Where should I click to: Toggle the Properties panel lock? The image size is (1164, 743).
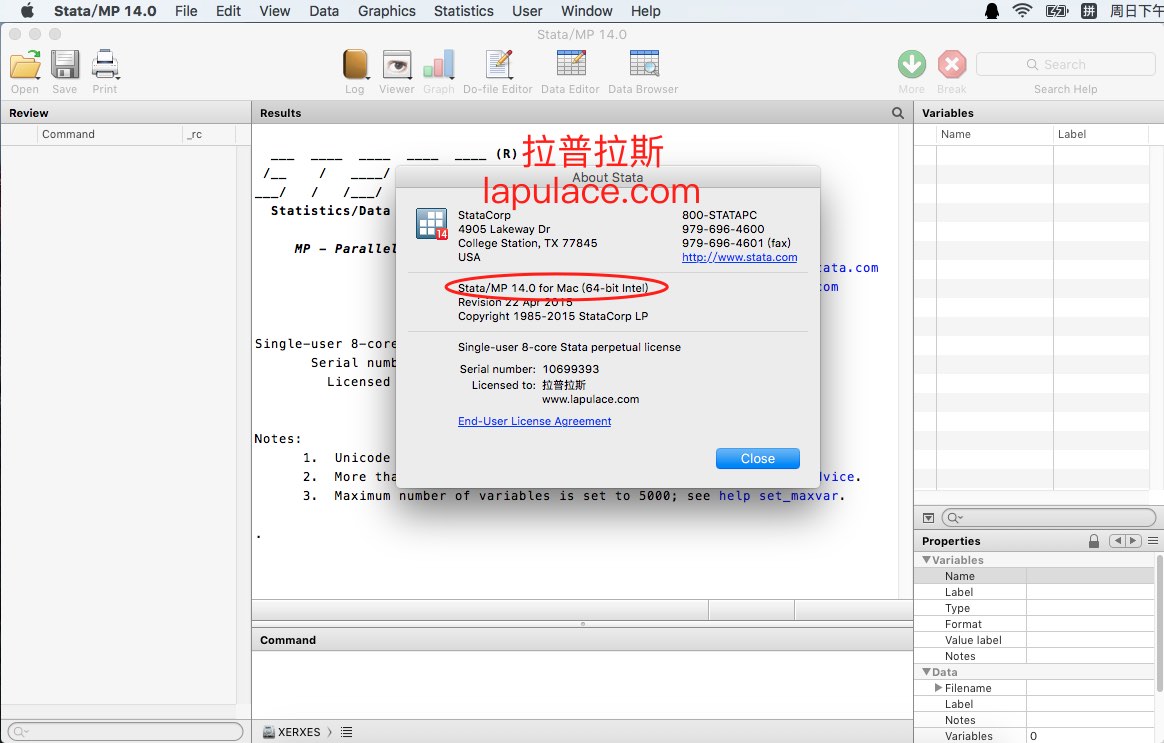pos(1093,541)
